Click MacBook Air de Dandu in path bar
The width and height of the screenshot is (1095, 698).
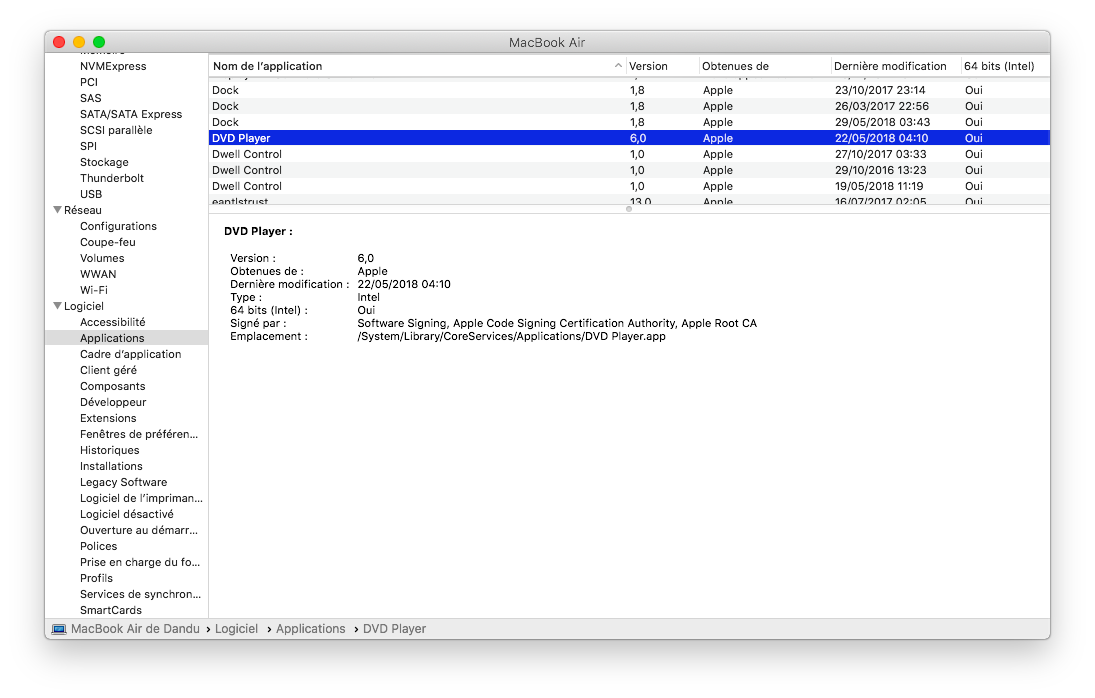pos(135,629)
